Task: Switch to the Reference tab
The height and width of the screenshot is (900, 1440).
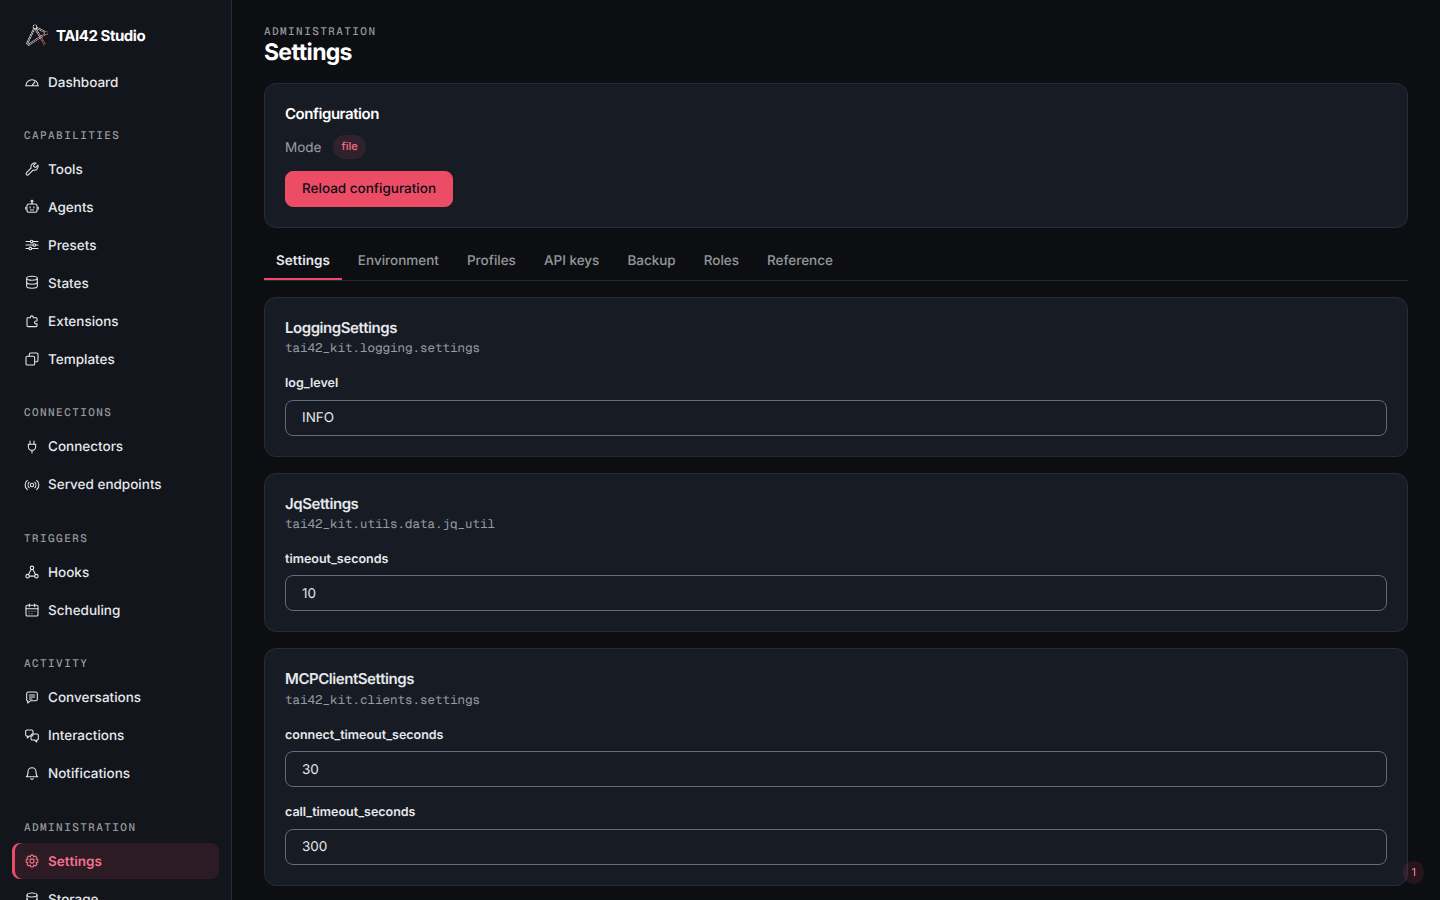Action: pyautogui.click(x=800, y=261)
